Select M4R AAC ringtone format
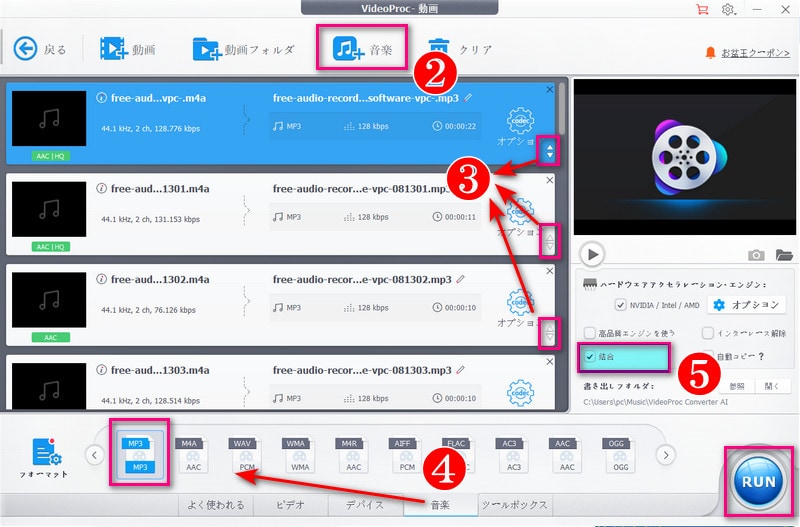The image size is (800, 527). (354, 454)
